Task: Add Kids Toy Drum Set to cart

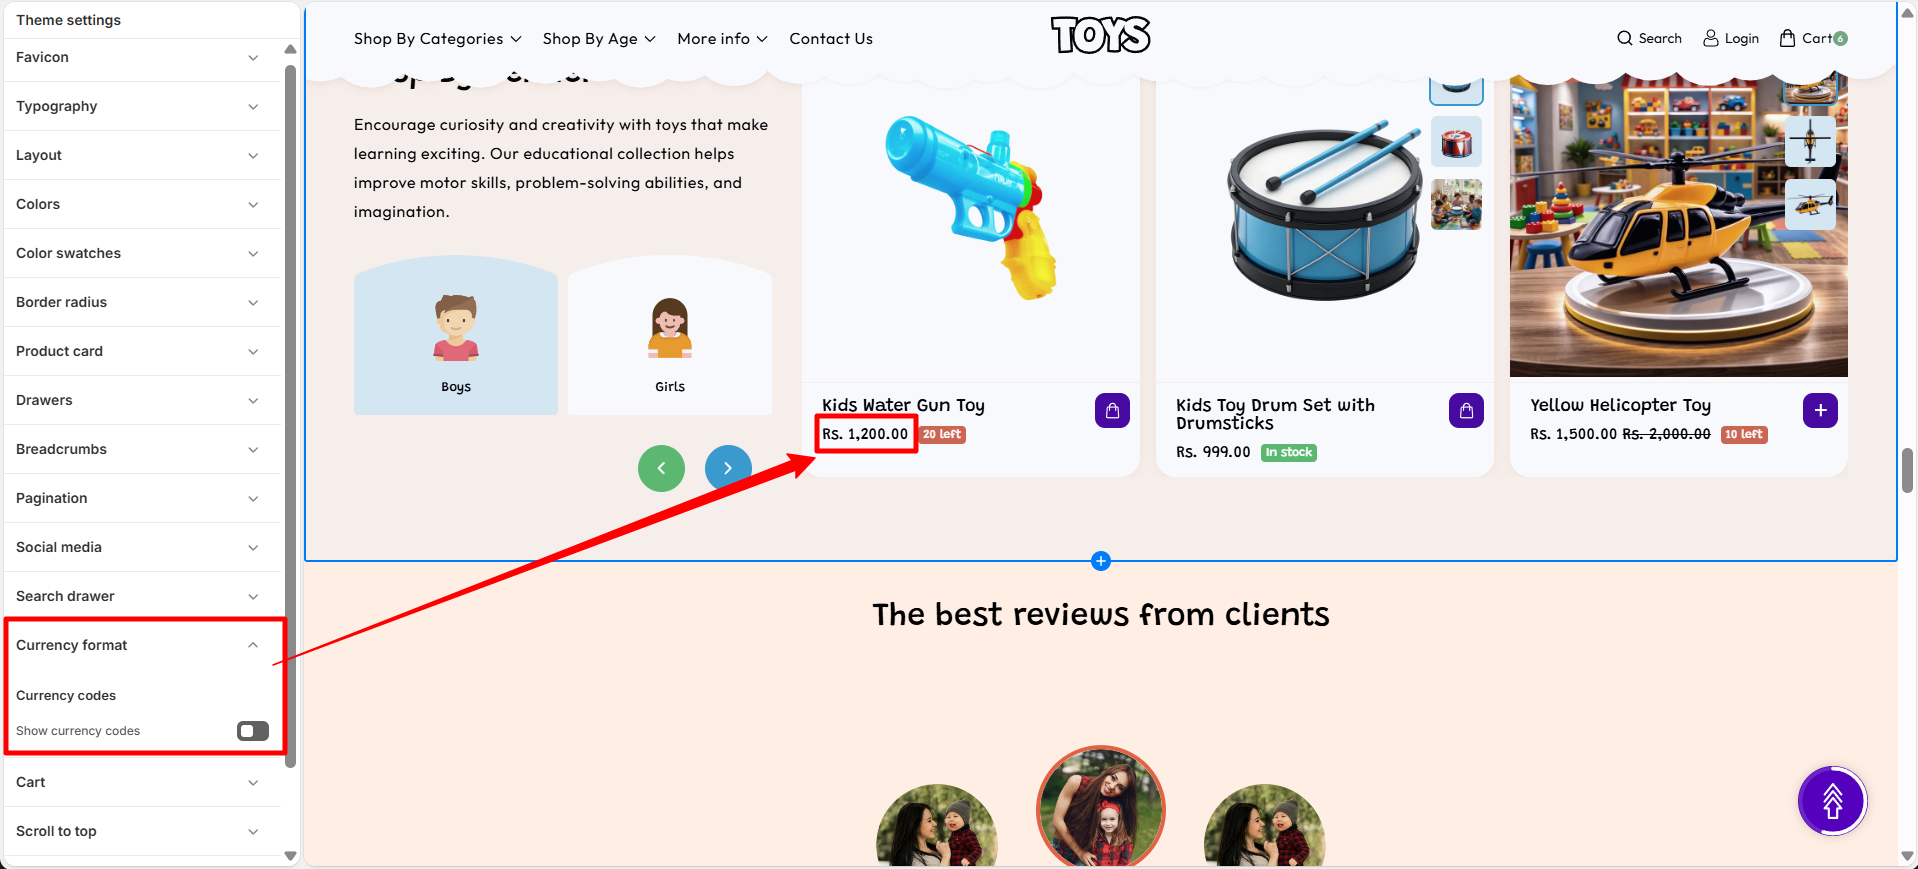Action: pyautogui.click(x=1466, y=410)
